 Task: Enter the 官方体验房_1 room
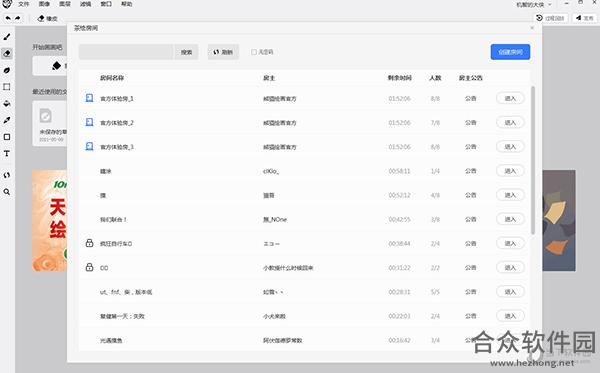tap(510, 98)
